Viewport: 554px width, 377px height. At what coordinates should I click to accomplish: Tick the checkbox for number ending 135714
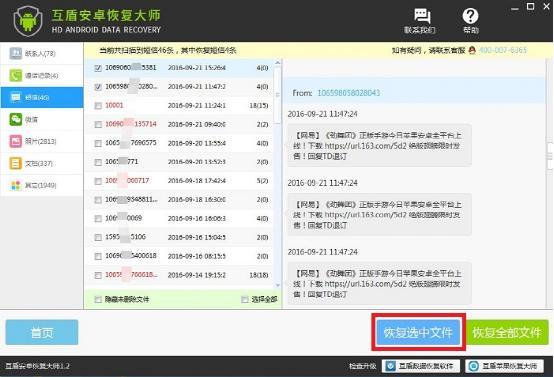click(x=98, y=124)
